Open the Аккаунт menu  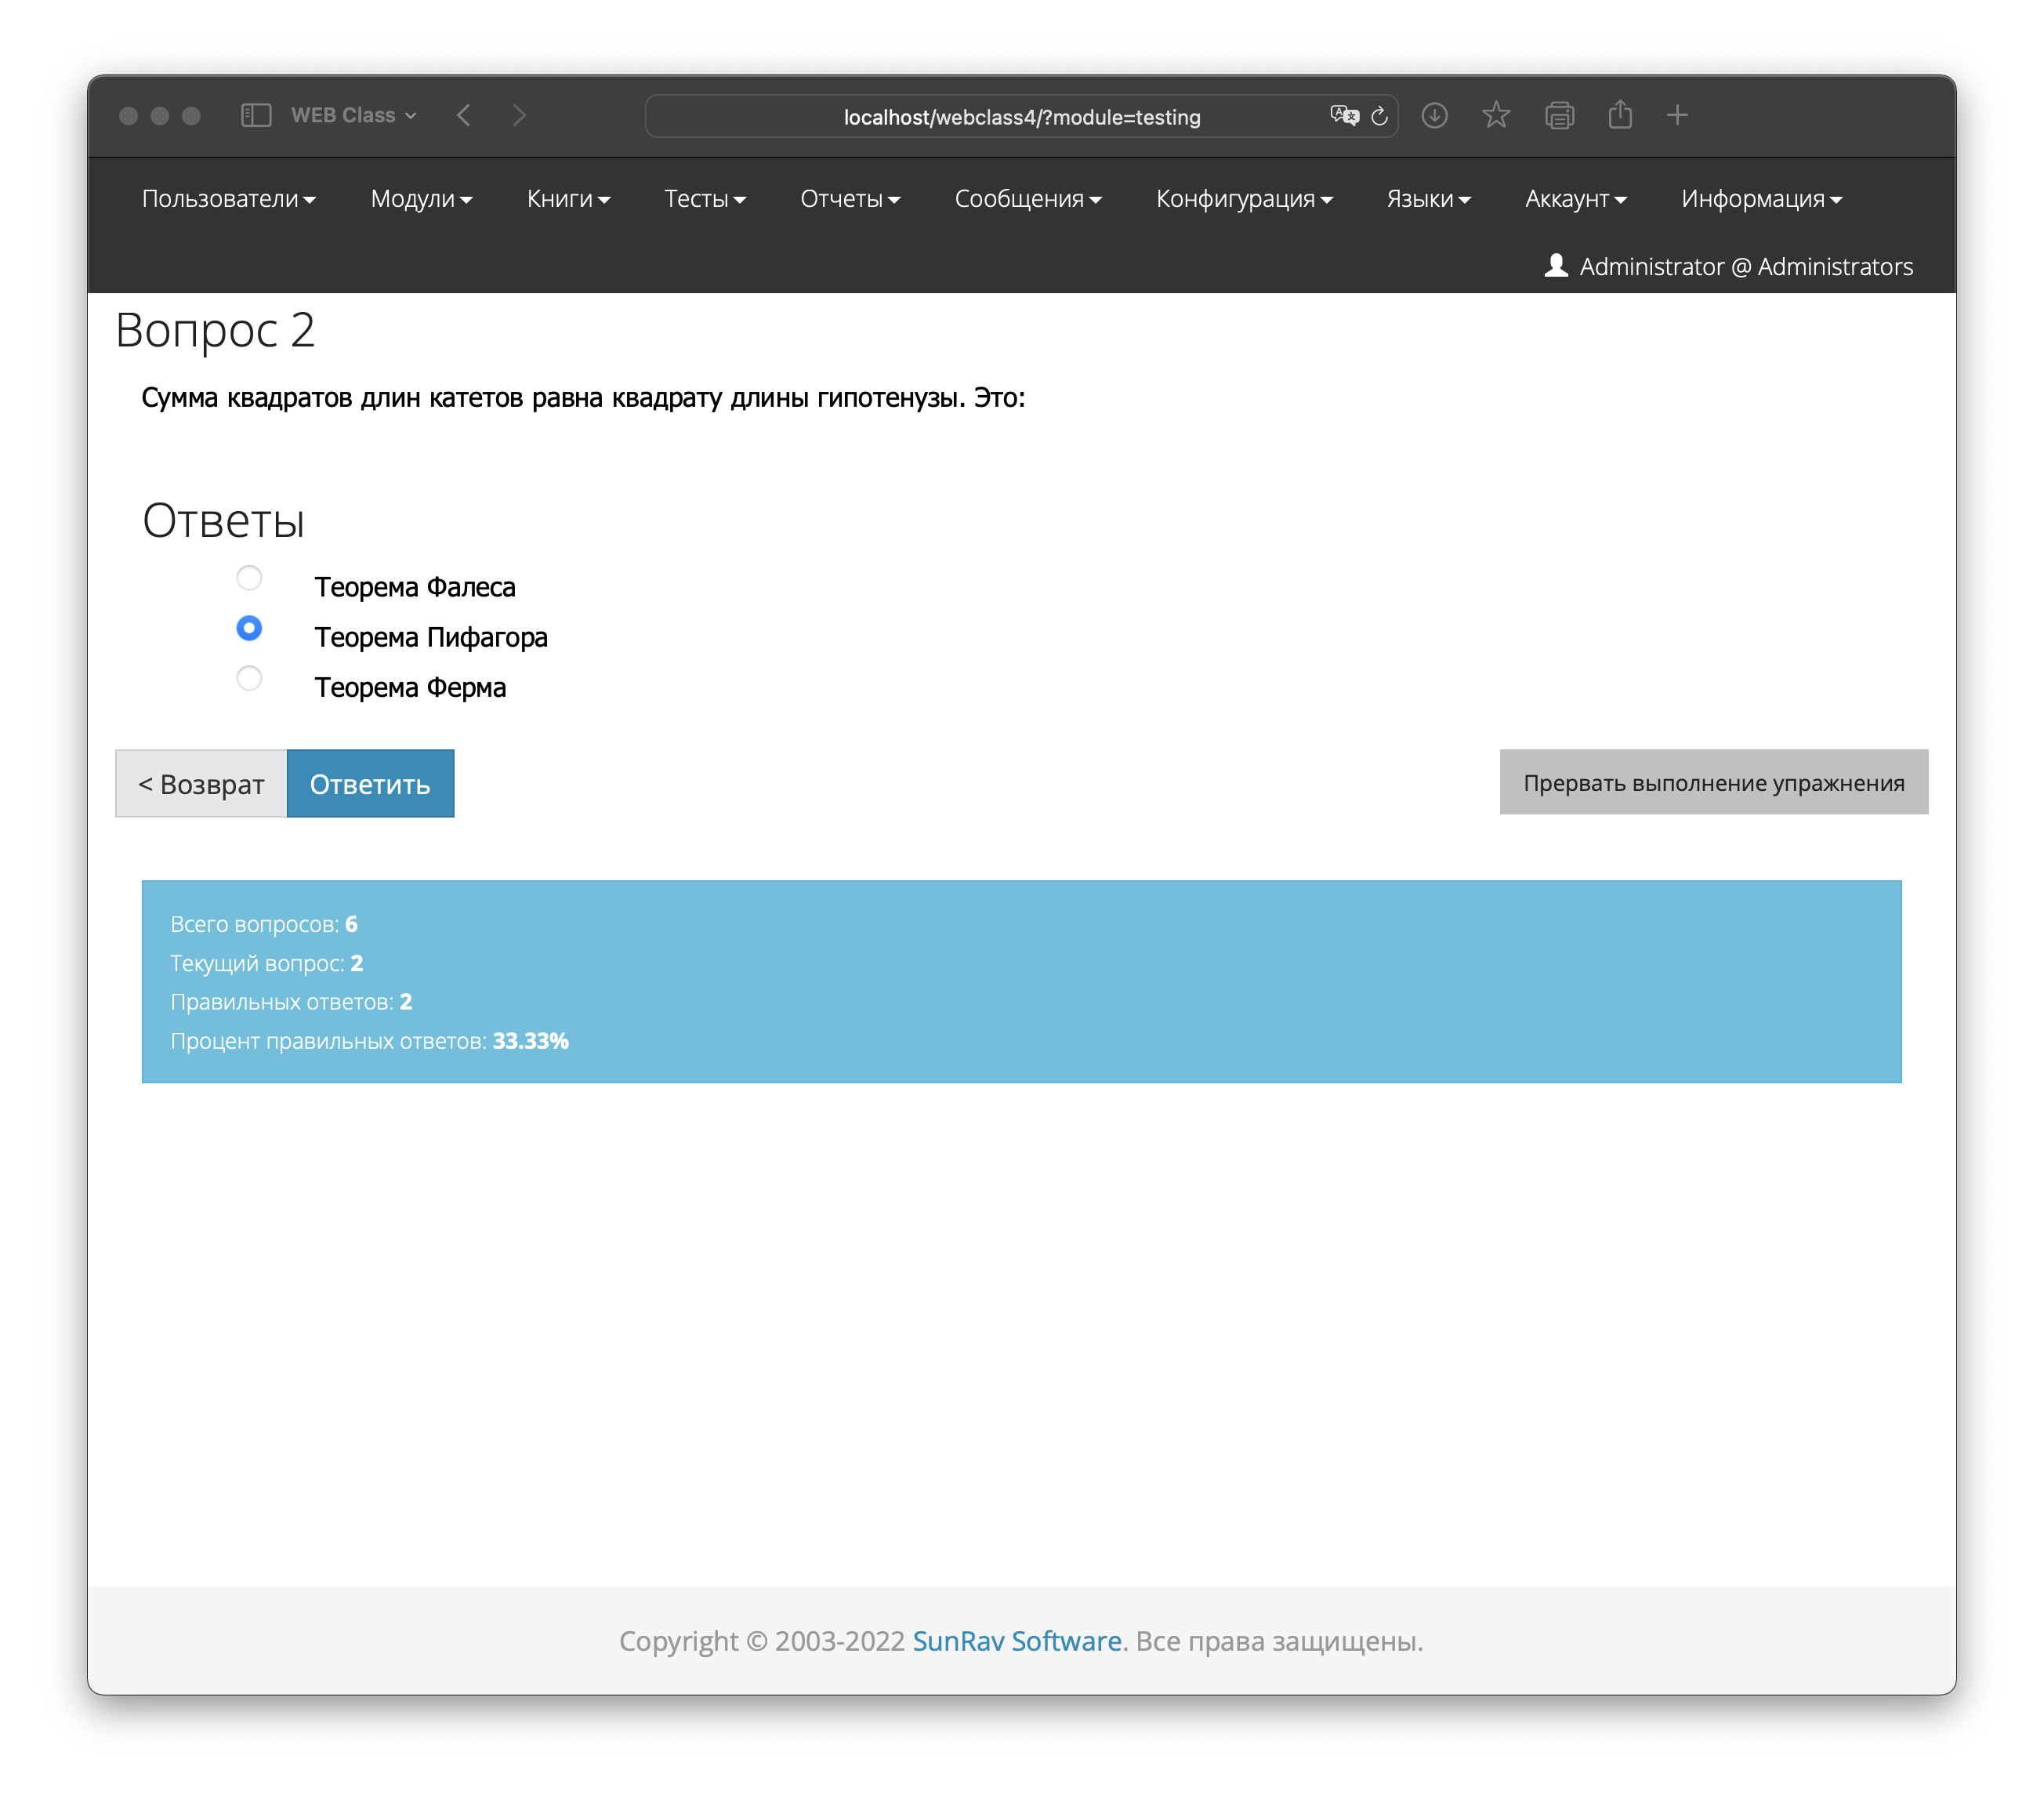point(1576,199)
